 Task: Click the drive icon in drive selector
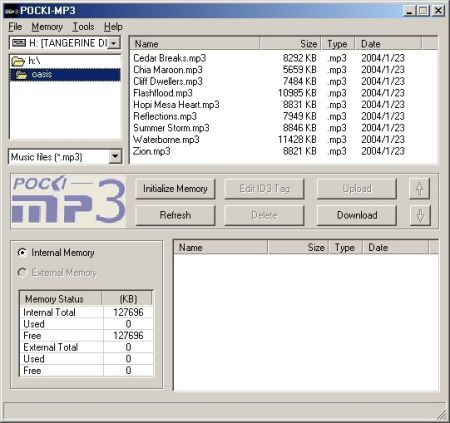(x=19, y=43)
